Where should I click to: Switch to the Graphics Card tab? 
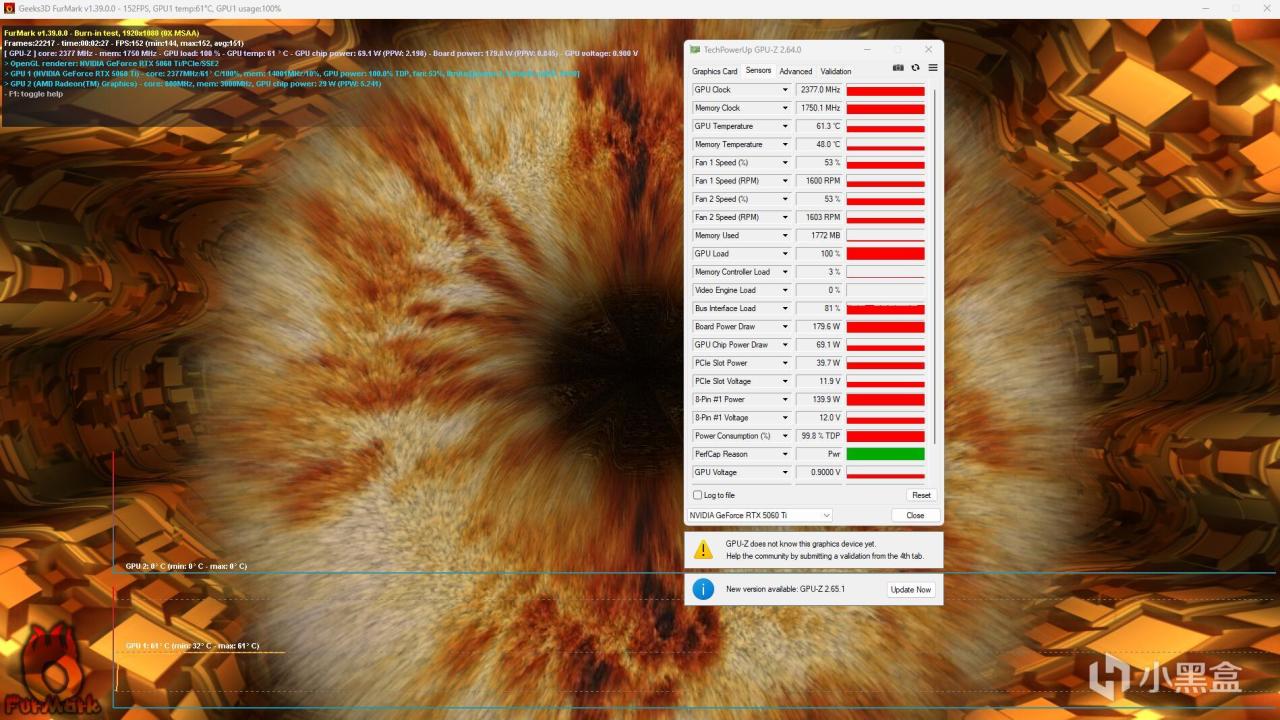[x=714, y=71]
